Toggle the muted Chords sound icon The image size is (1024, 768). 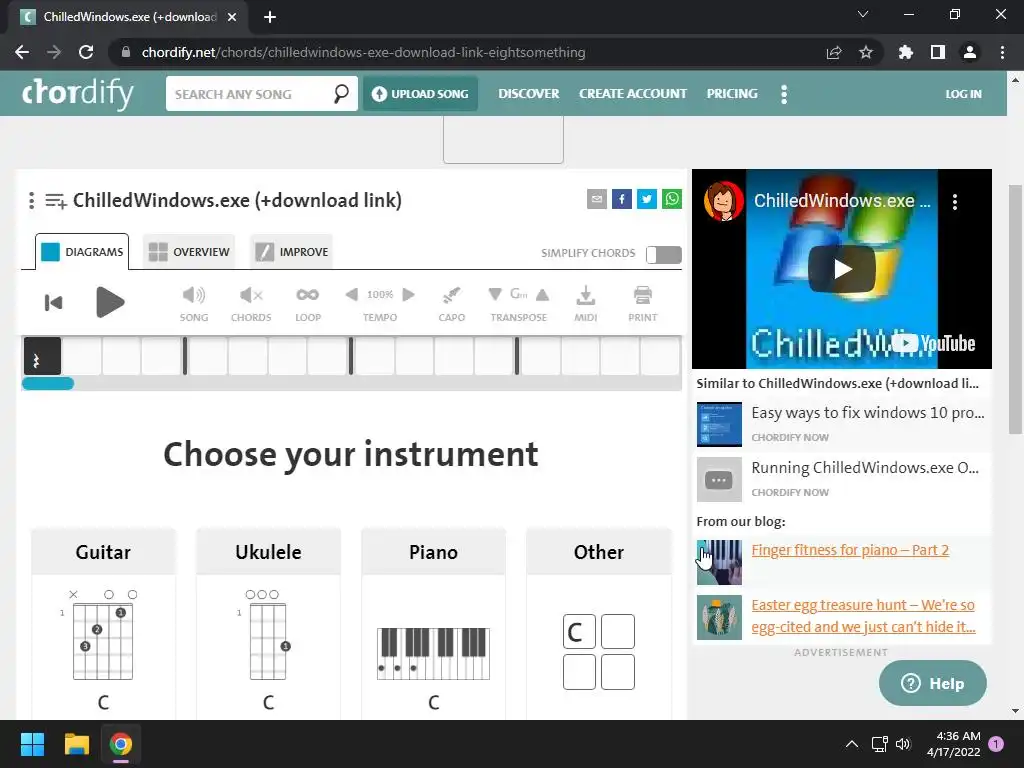251,295
